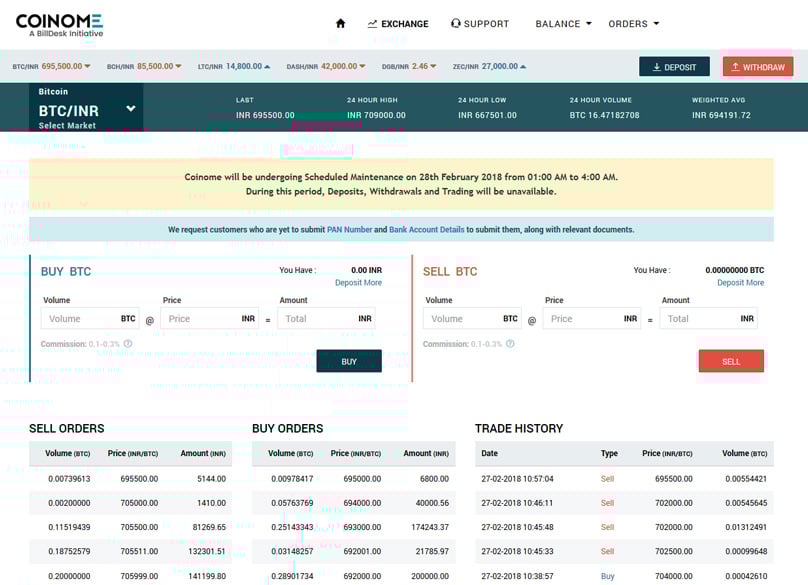Click the Weighted Avg value
Screen dimensions: 808x585
click(721, 115)
